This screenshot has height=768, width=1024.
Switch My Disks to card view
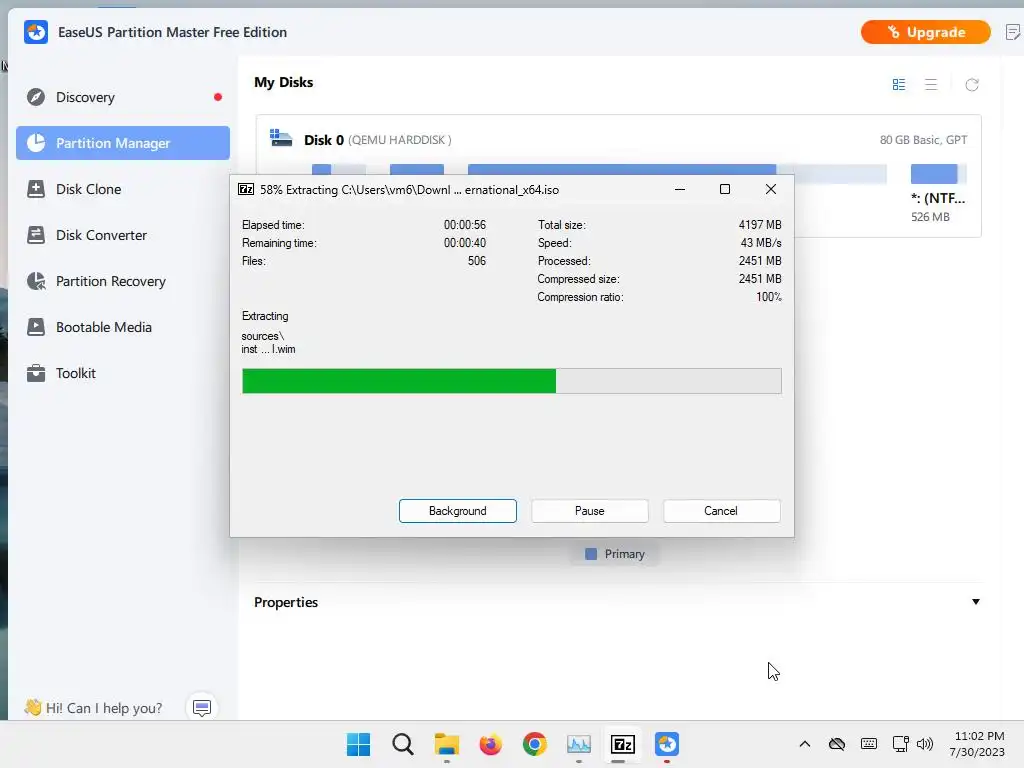tap(899, 85)
